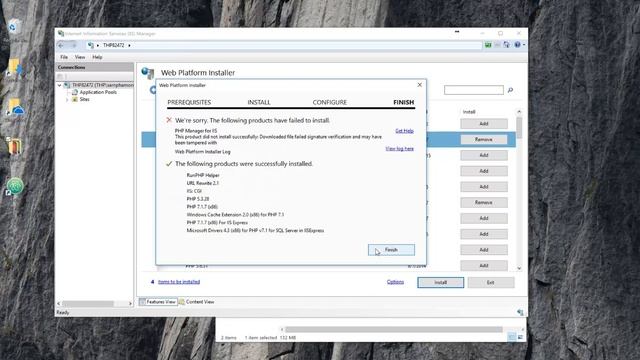Viewport: 640px width, 360px height.
Task: Expand the Sites tree node
Action: tap(67, 100)
